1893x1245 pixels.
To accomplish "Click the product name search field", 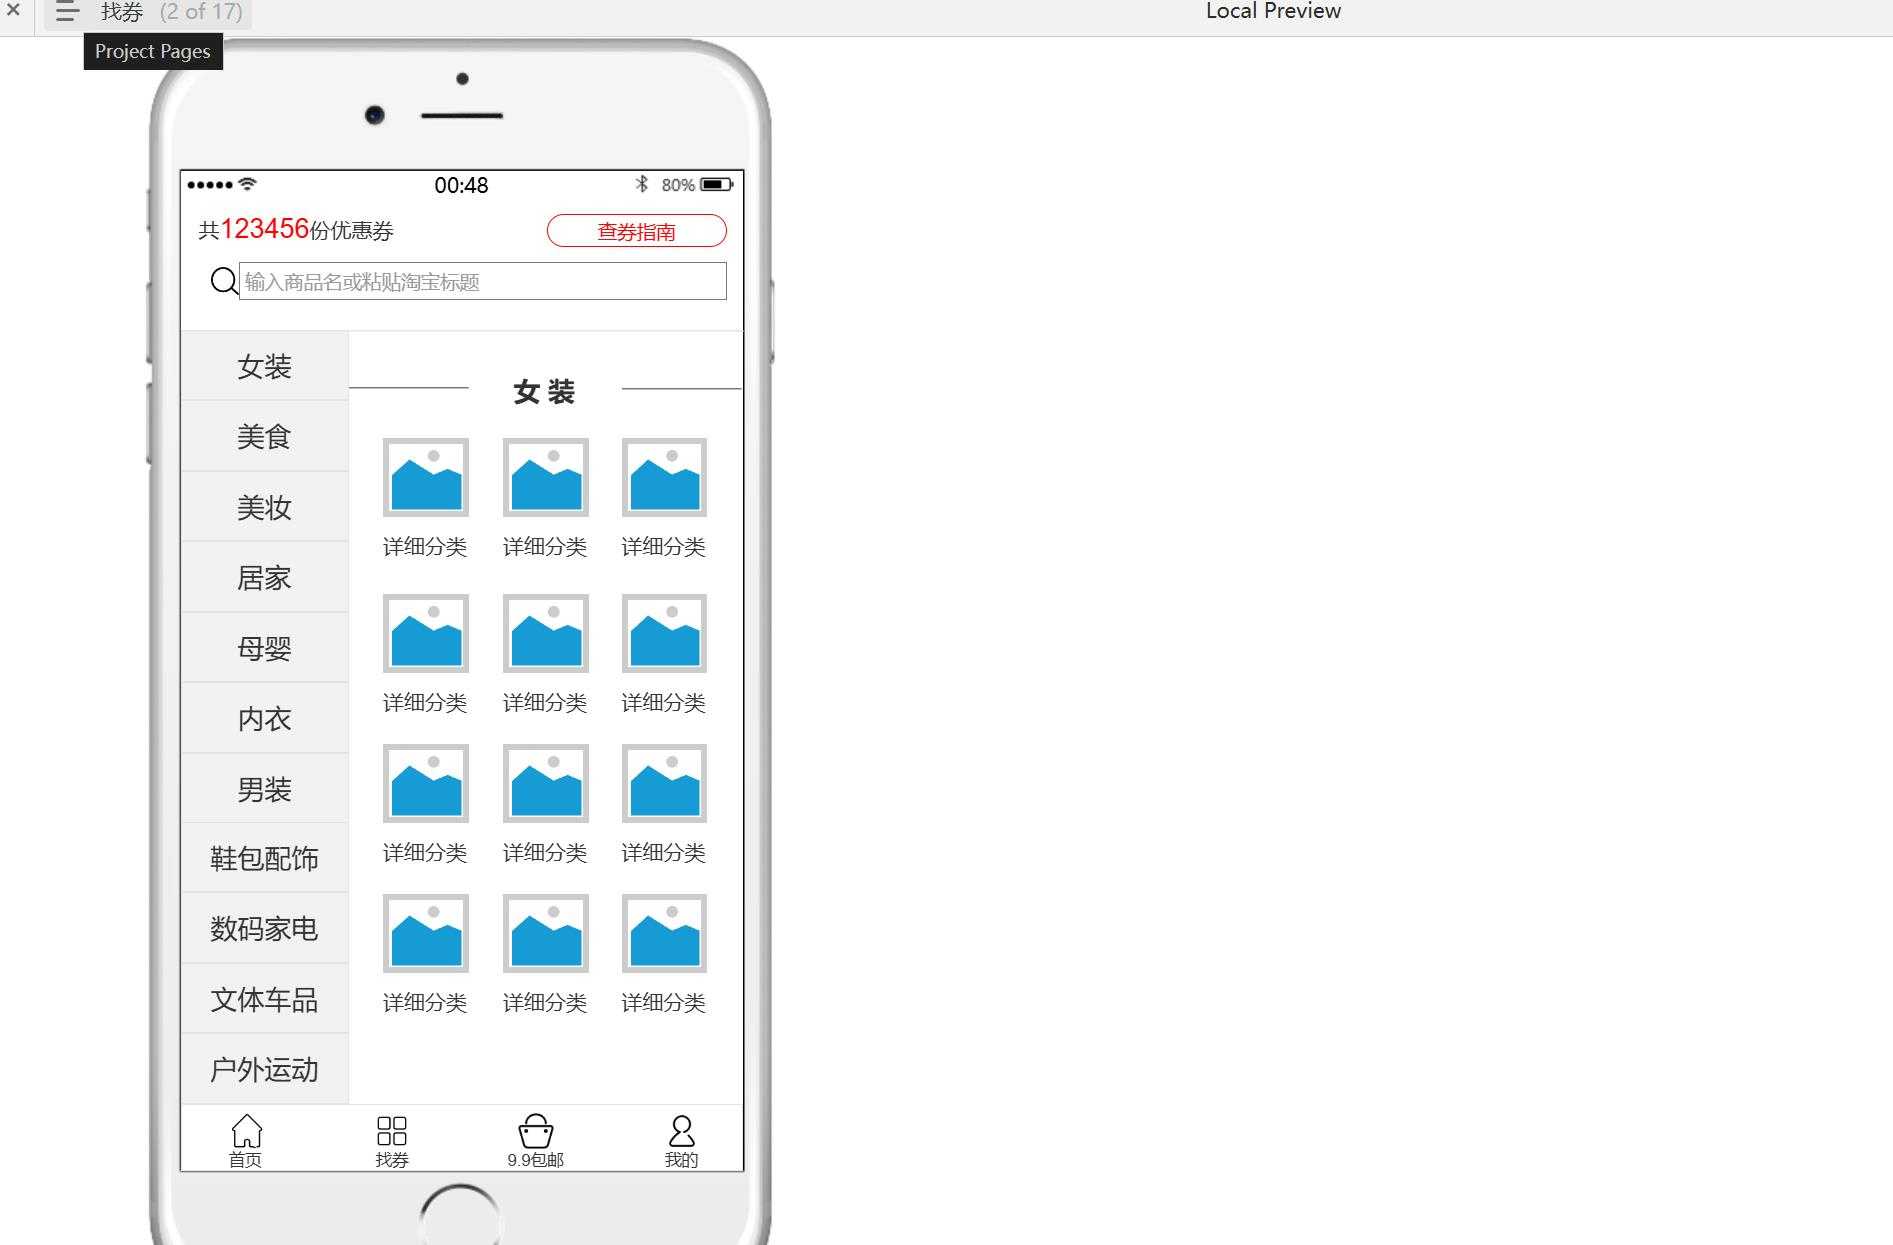I will tap(482, 281).
